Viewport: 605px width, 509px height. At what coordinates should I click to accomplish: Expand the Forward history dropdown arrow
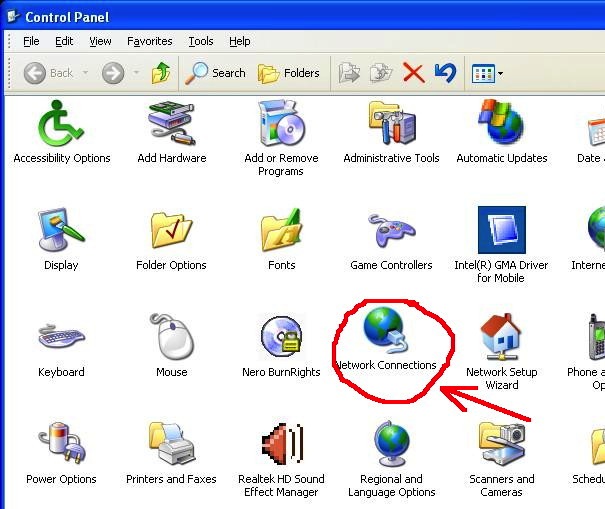(135, 73)
